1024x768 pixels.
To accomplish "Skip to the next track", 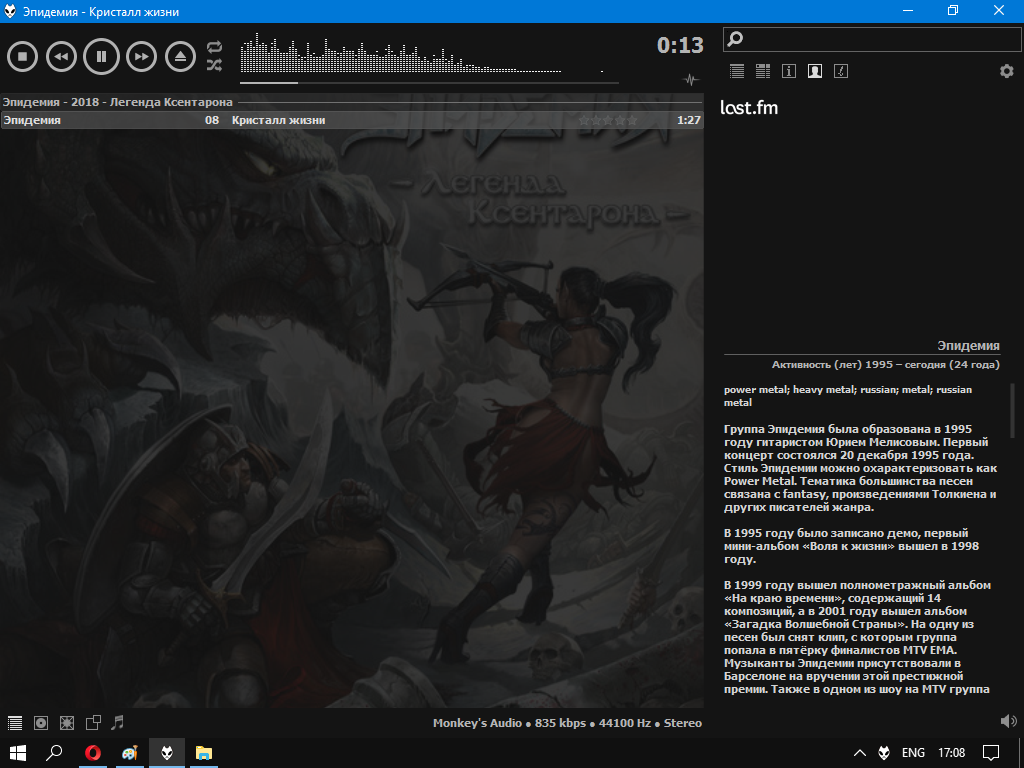I will click(142, 56).
